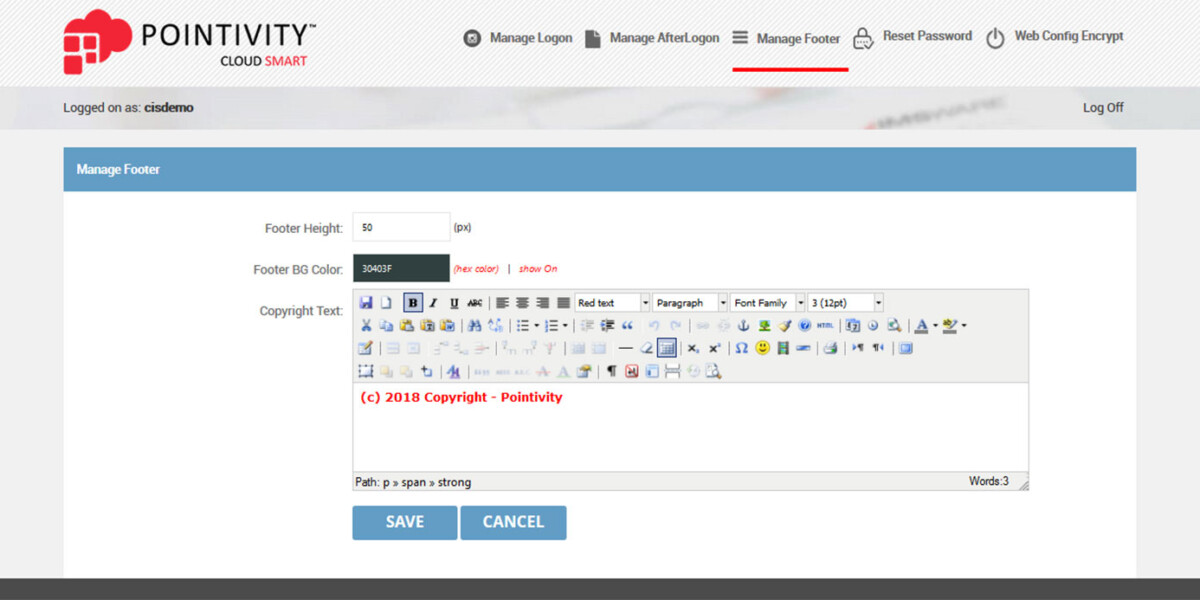Open the HTML source editor

tap(825, 326)
